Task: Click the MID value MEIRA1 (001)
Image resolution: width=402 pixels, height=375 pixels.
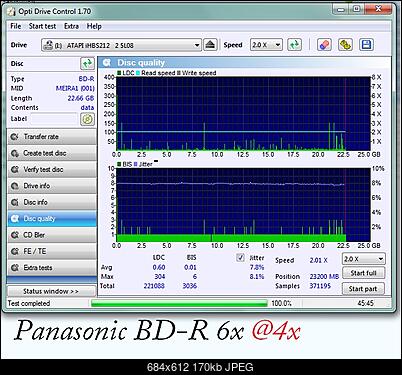Action: [x=75, y=88]
